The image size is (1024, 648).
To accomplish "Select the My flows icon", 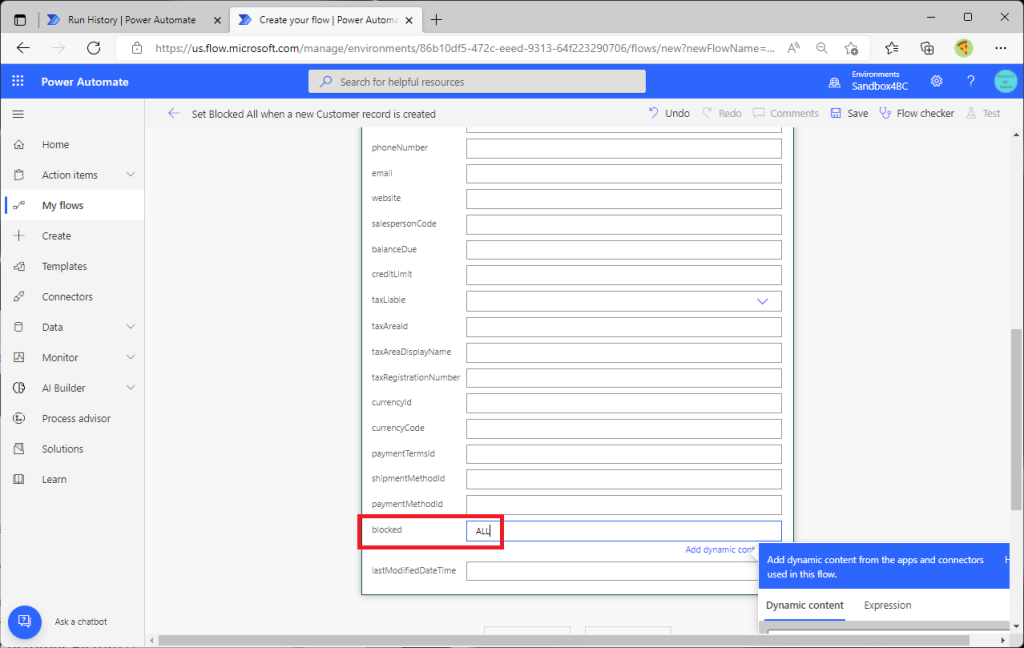I will (x=19, y=205).
